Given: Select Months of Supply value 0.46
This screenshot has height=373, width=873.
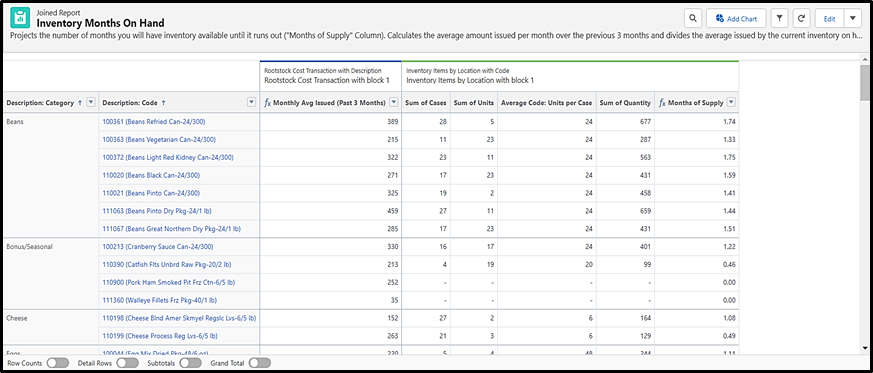Looking at the screenshot, I should coord(729,264).
